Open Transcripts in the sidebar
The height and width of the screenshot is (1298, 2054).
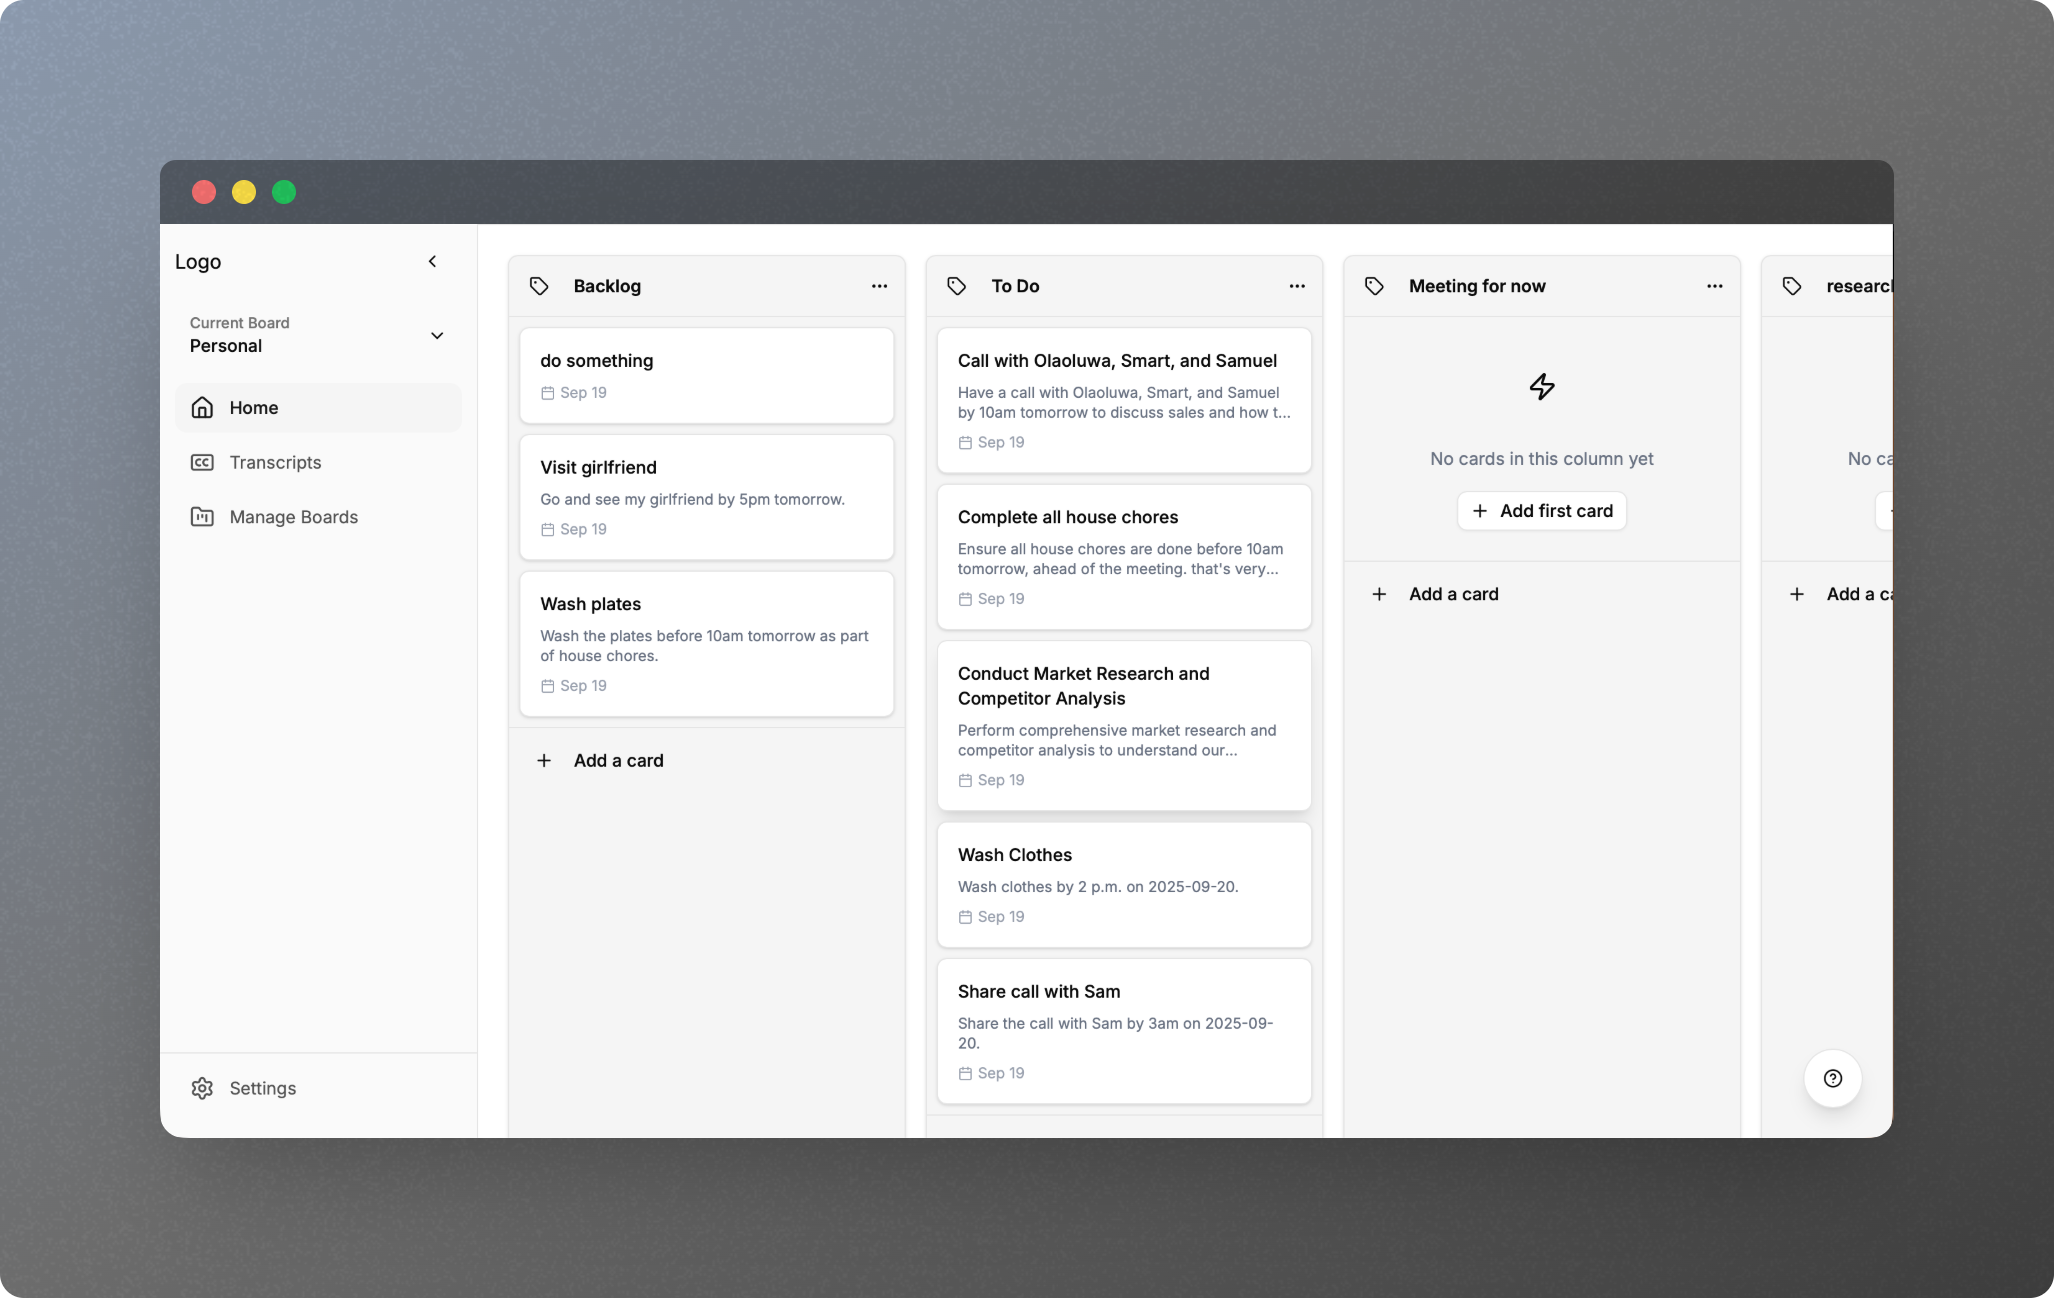click(x=275, y=462)
